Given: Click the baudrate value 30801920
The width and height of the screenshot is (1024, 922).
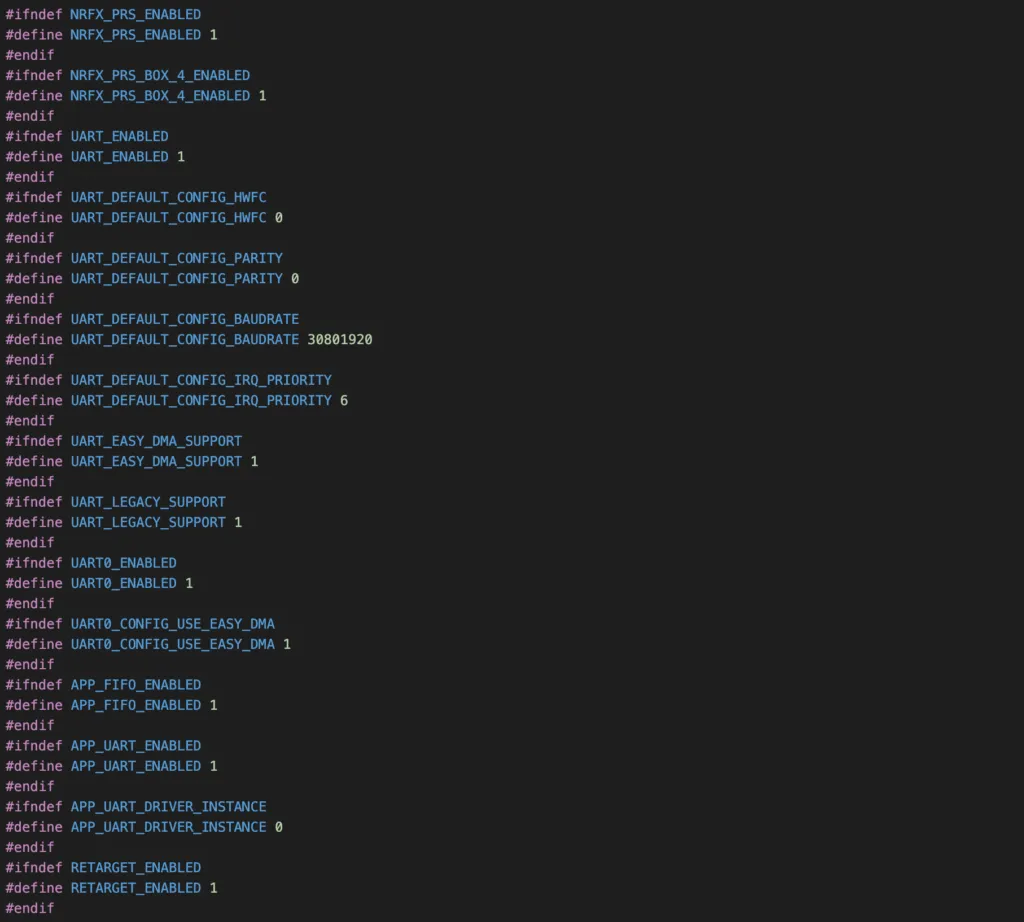Looking at the screenshot, I should pyautogui.click(x=340, y=340).
